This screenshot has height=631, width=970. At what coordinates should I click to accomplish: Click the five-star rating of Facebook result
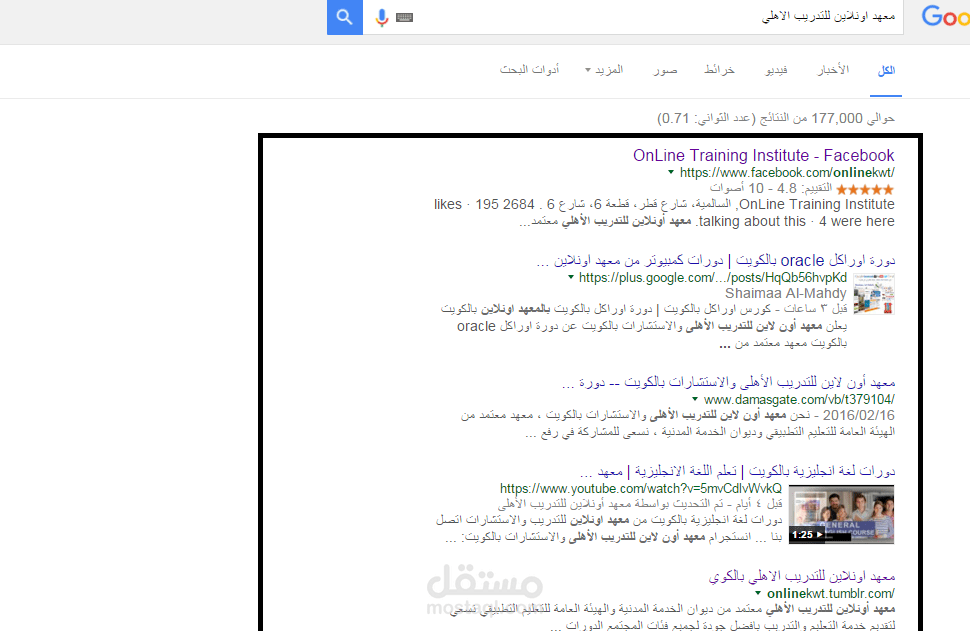pos(865,189)
